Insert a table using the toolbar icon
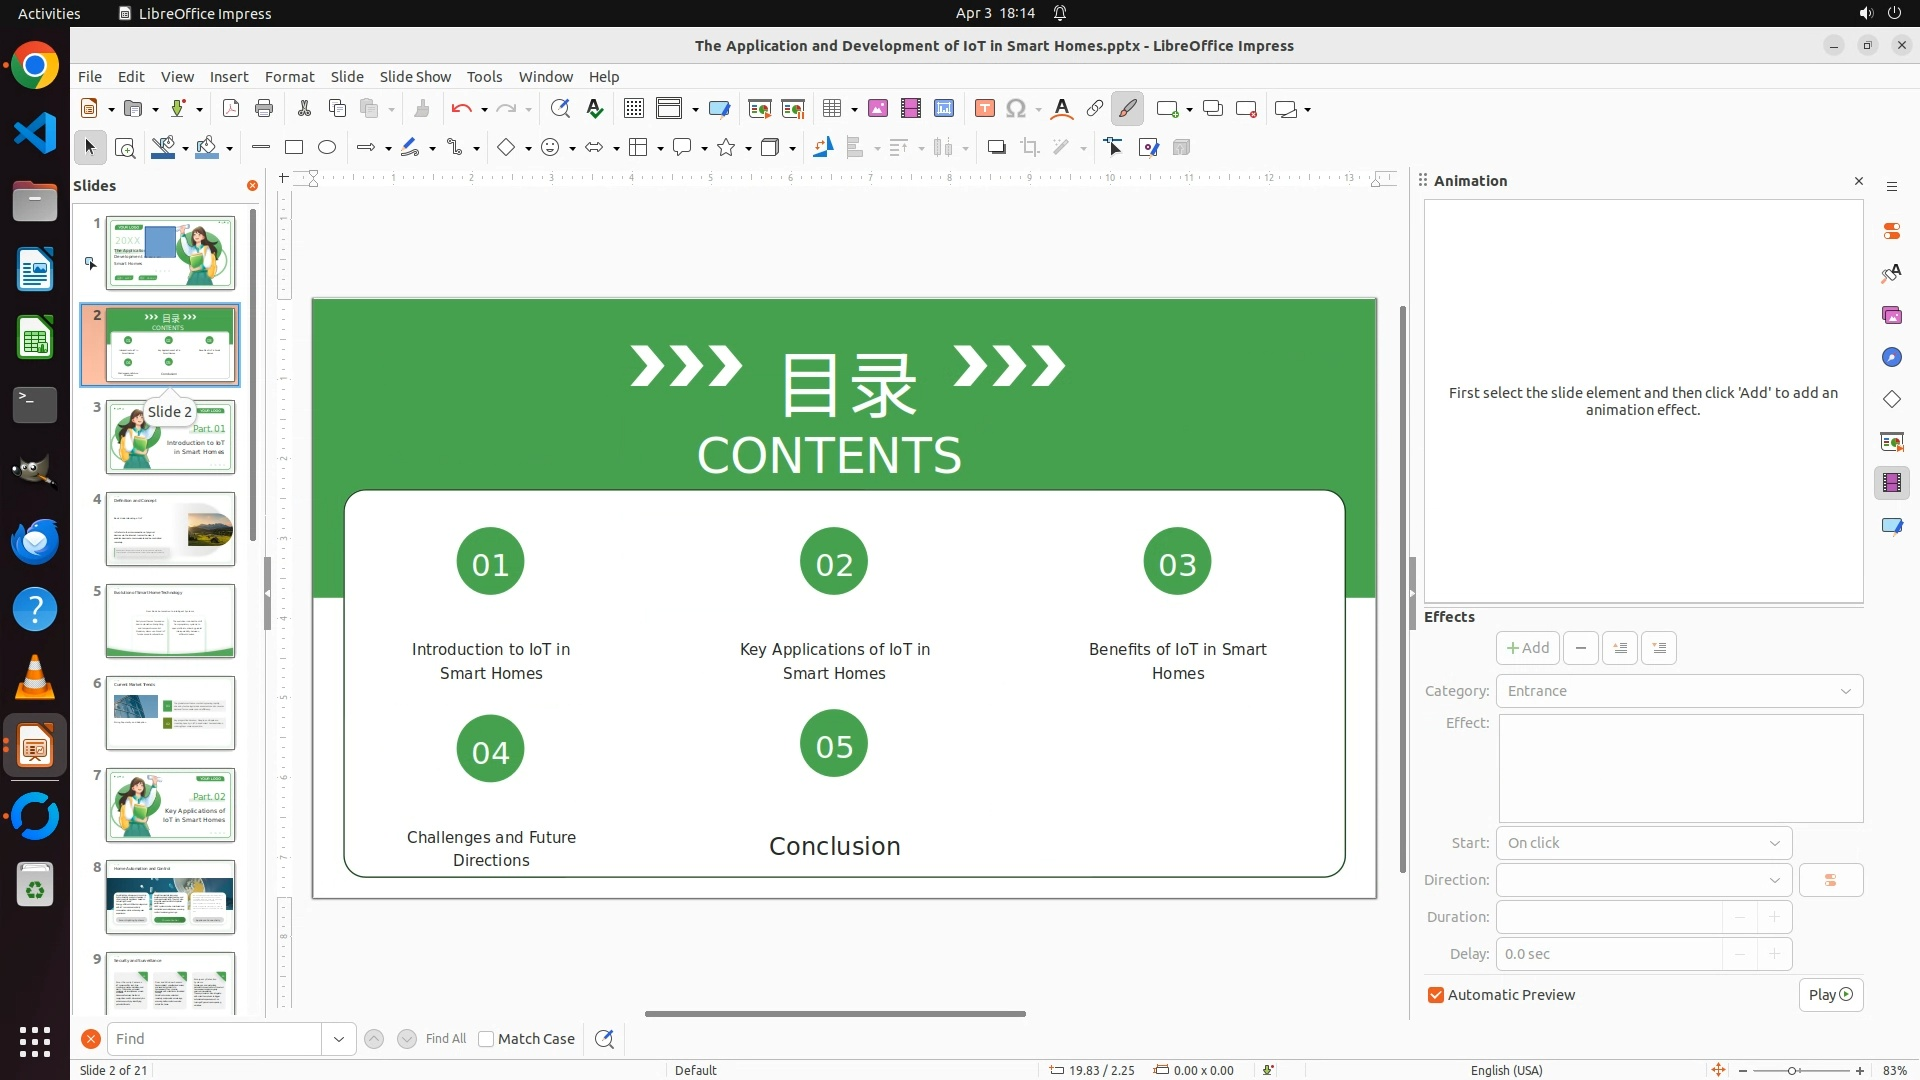 832,109
